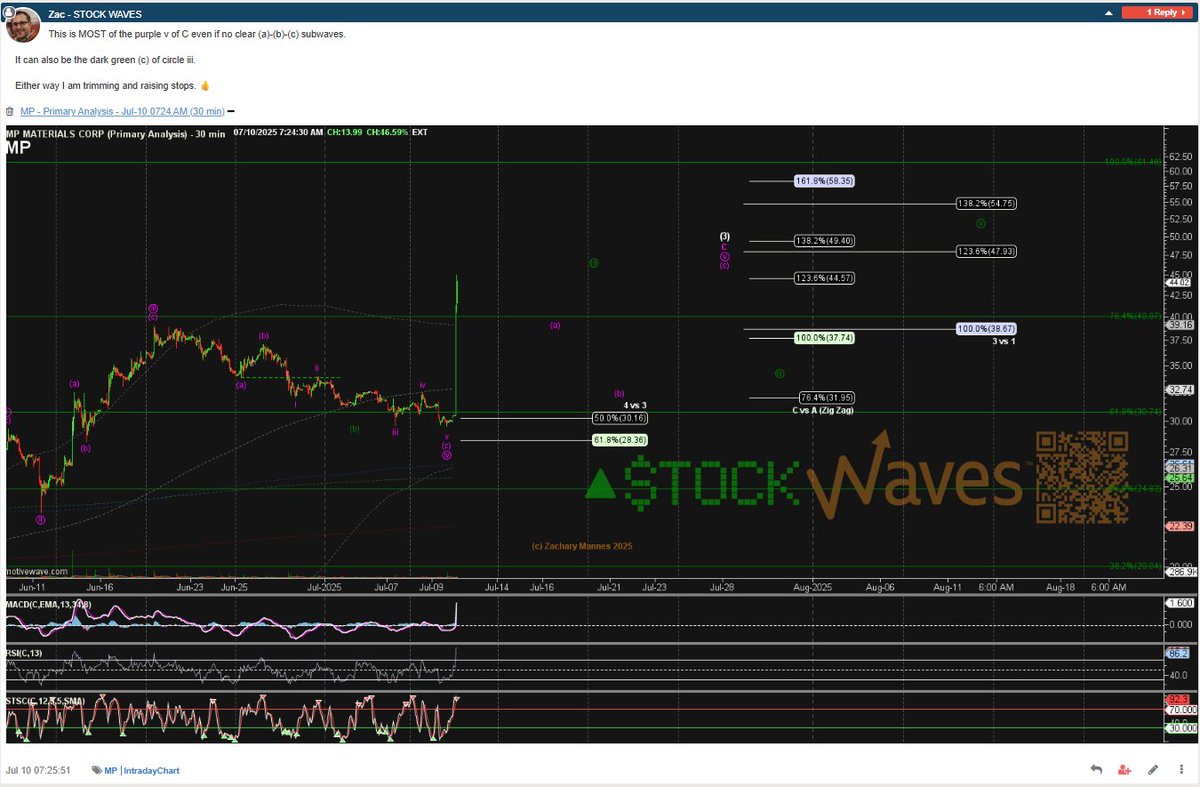Click the attachment file icon beside MP link
Screen dimensions: 1200x787
point(10,111)
